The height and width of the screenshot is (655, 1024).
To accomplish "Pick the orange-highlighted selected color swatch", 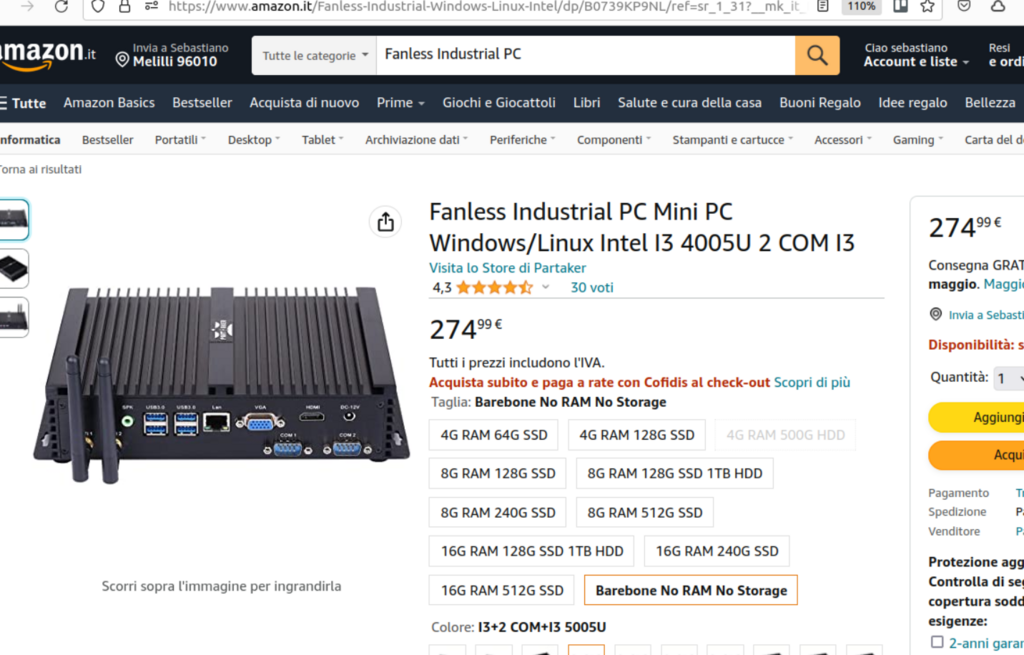I will coord(586,650).
